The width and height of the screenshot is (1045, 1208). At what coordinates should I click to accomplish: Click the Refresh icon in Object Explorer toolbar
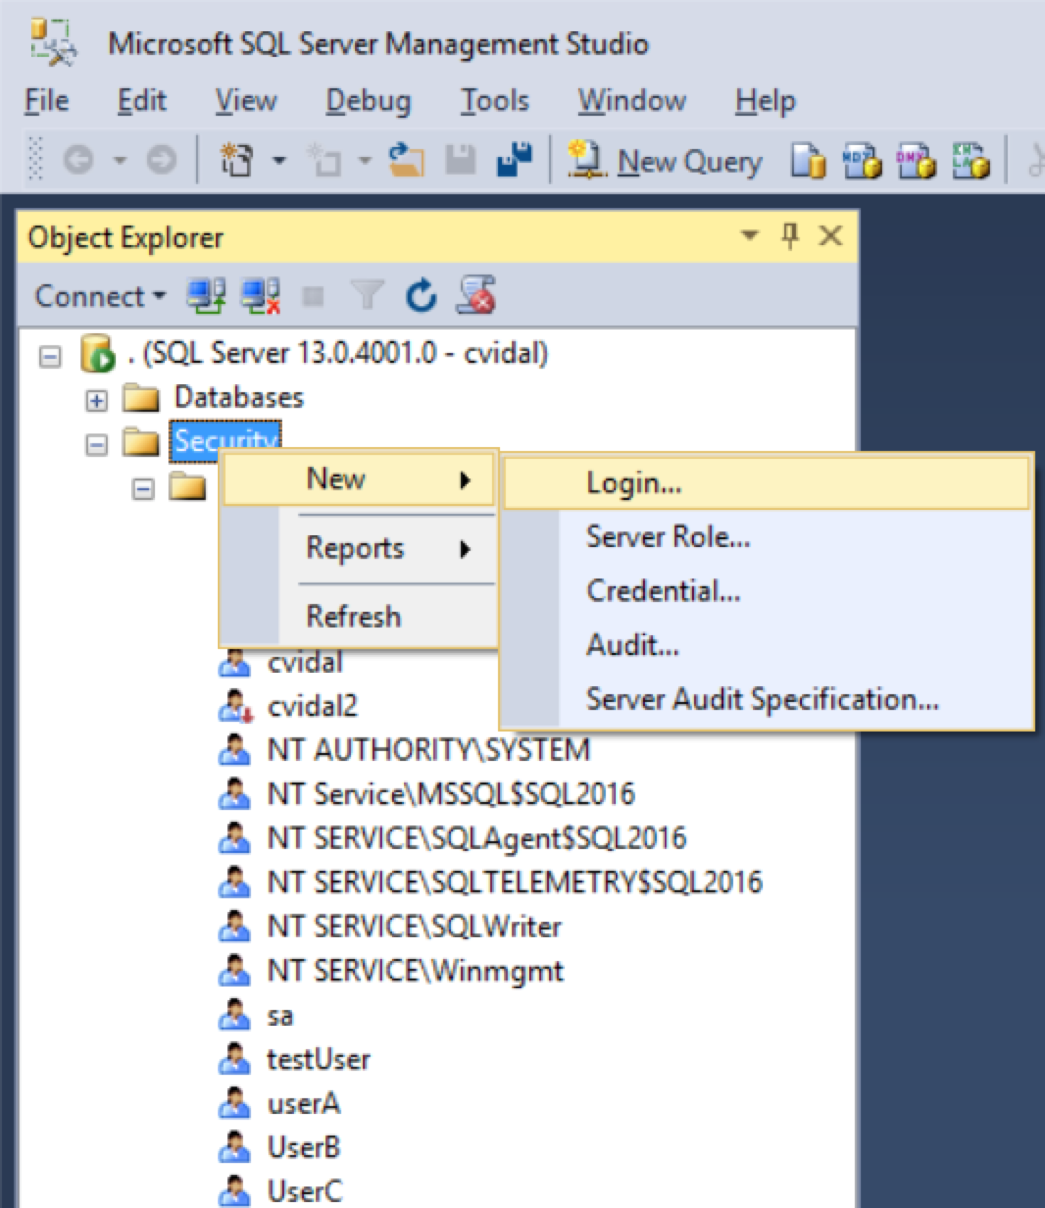(421, 296)
